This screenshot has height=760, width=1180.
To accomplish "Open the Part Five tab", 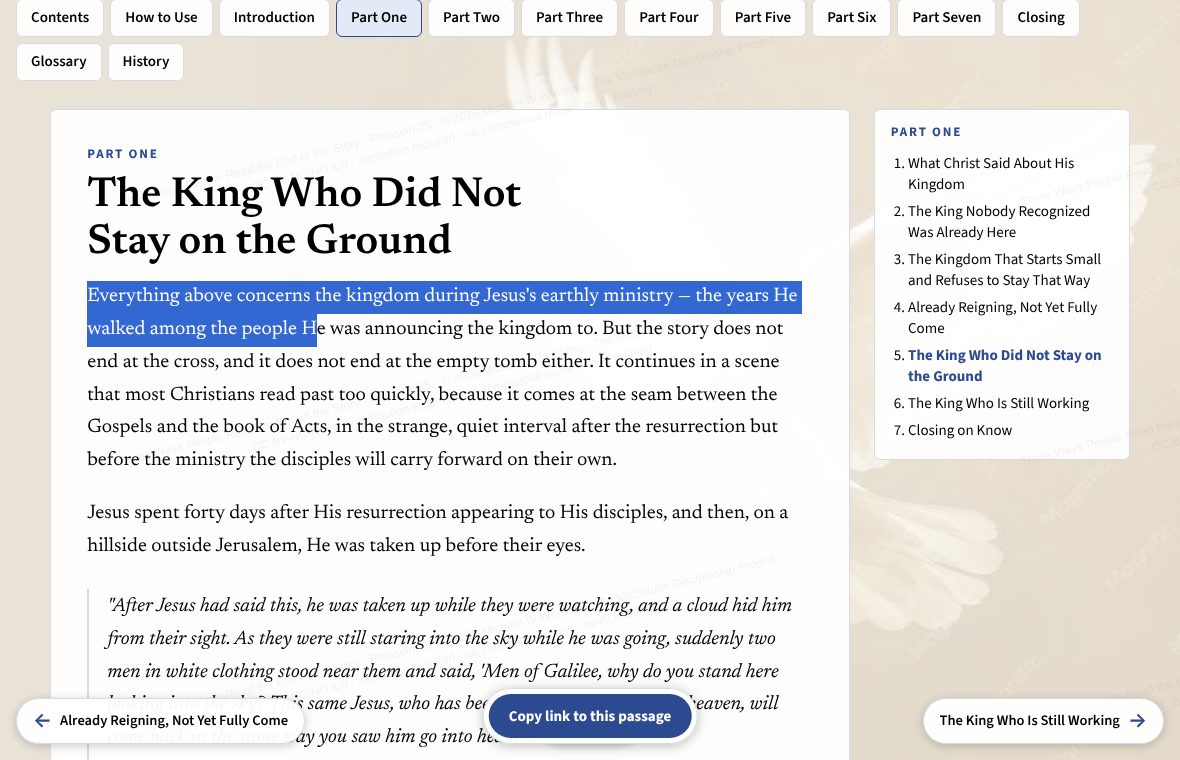I will 762,17.
